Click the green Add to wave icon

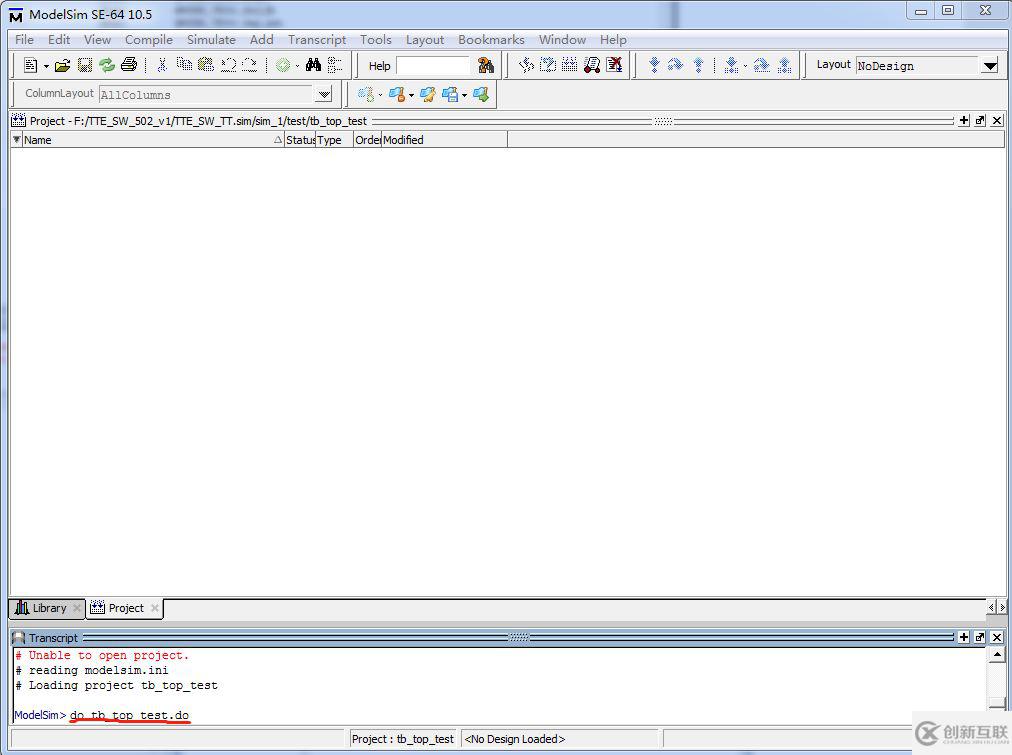click(x=283, y=65)
